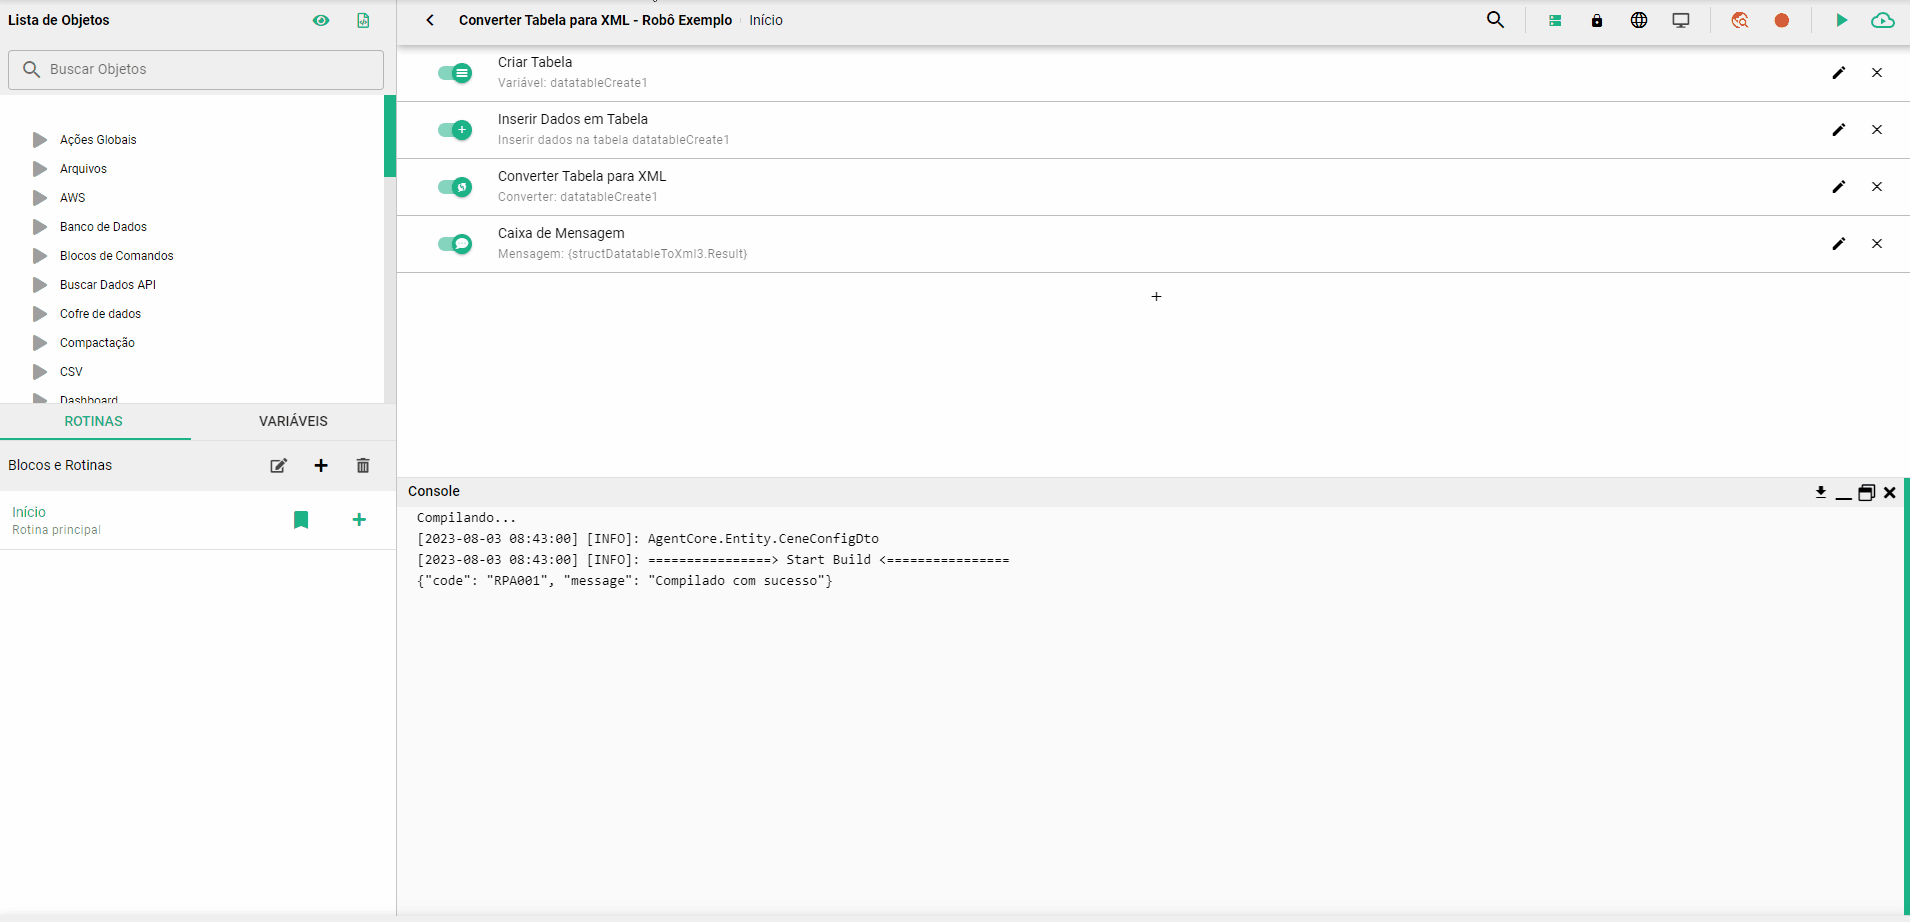Delete the Caixa de Mensagem step
Viewport: 1910px width, 922px height.
(x=1876, y=244)
